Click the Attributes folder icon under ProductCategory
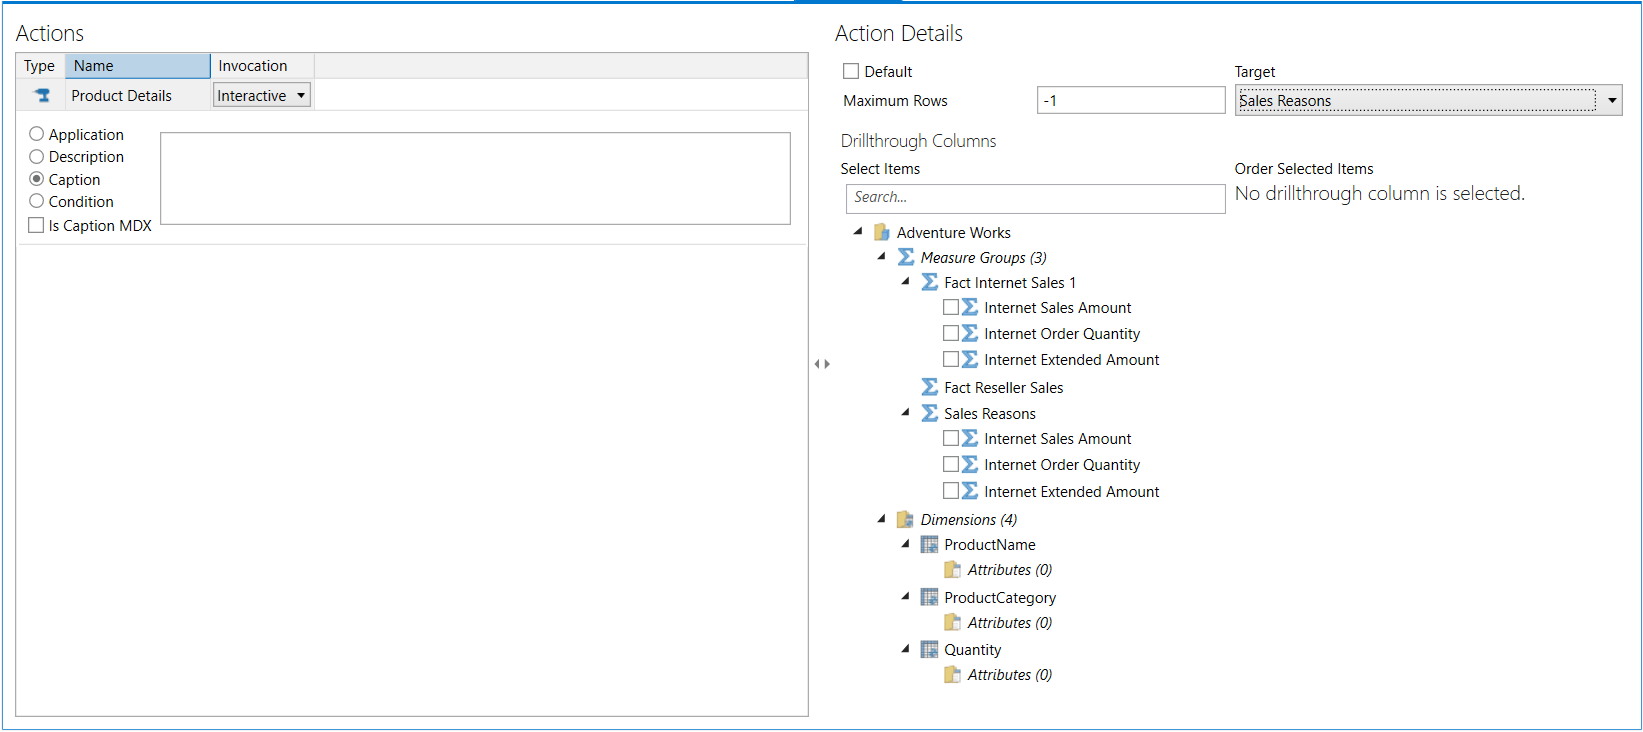This screenshot has height=732, width=1643. [952, 623]
